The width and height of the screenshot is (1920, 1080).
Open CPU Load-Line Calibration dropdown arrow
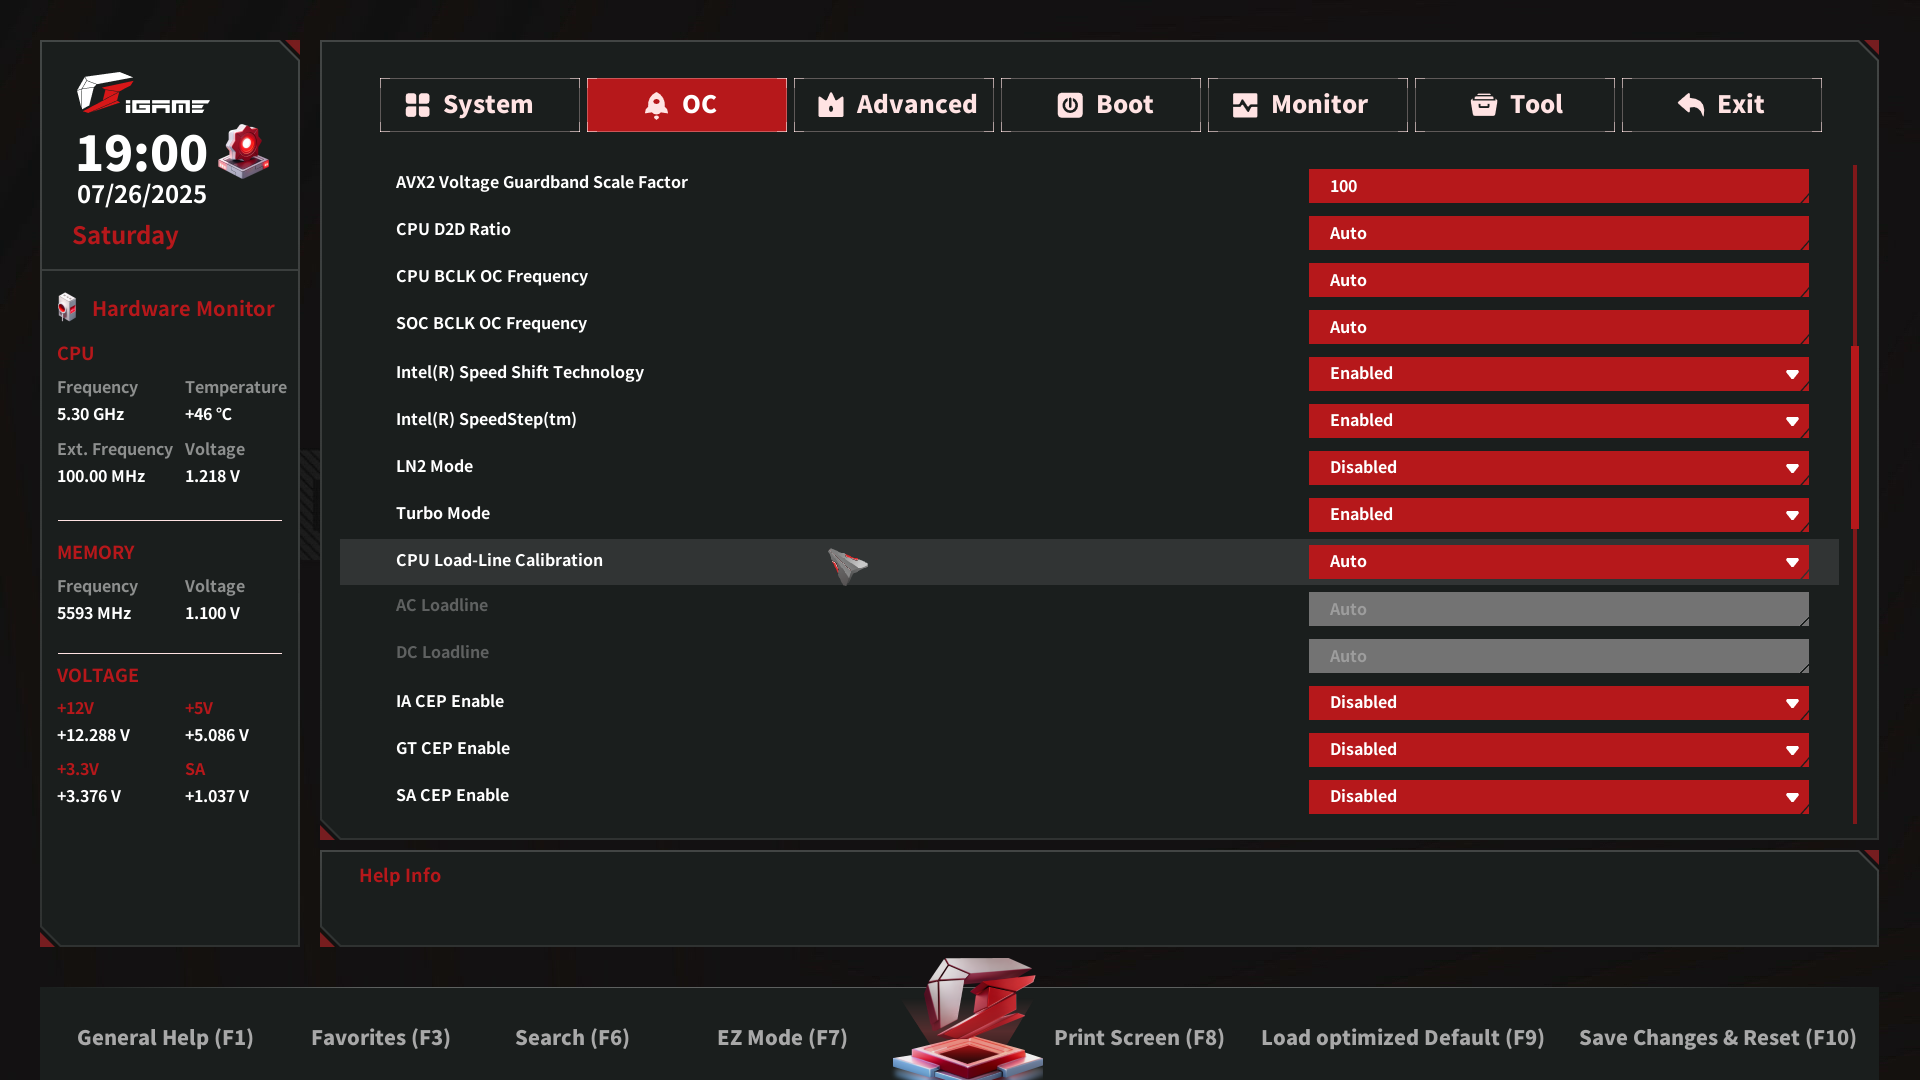(x=1792, y=562)
